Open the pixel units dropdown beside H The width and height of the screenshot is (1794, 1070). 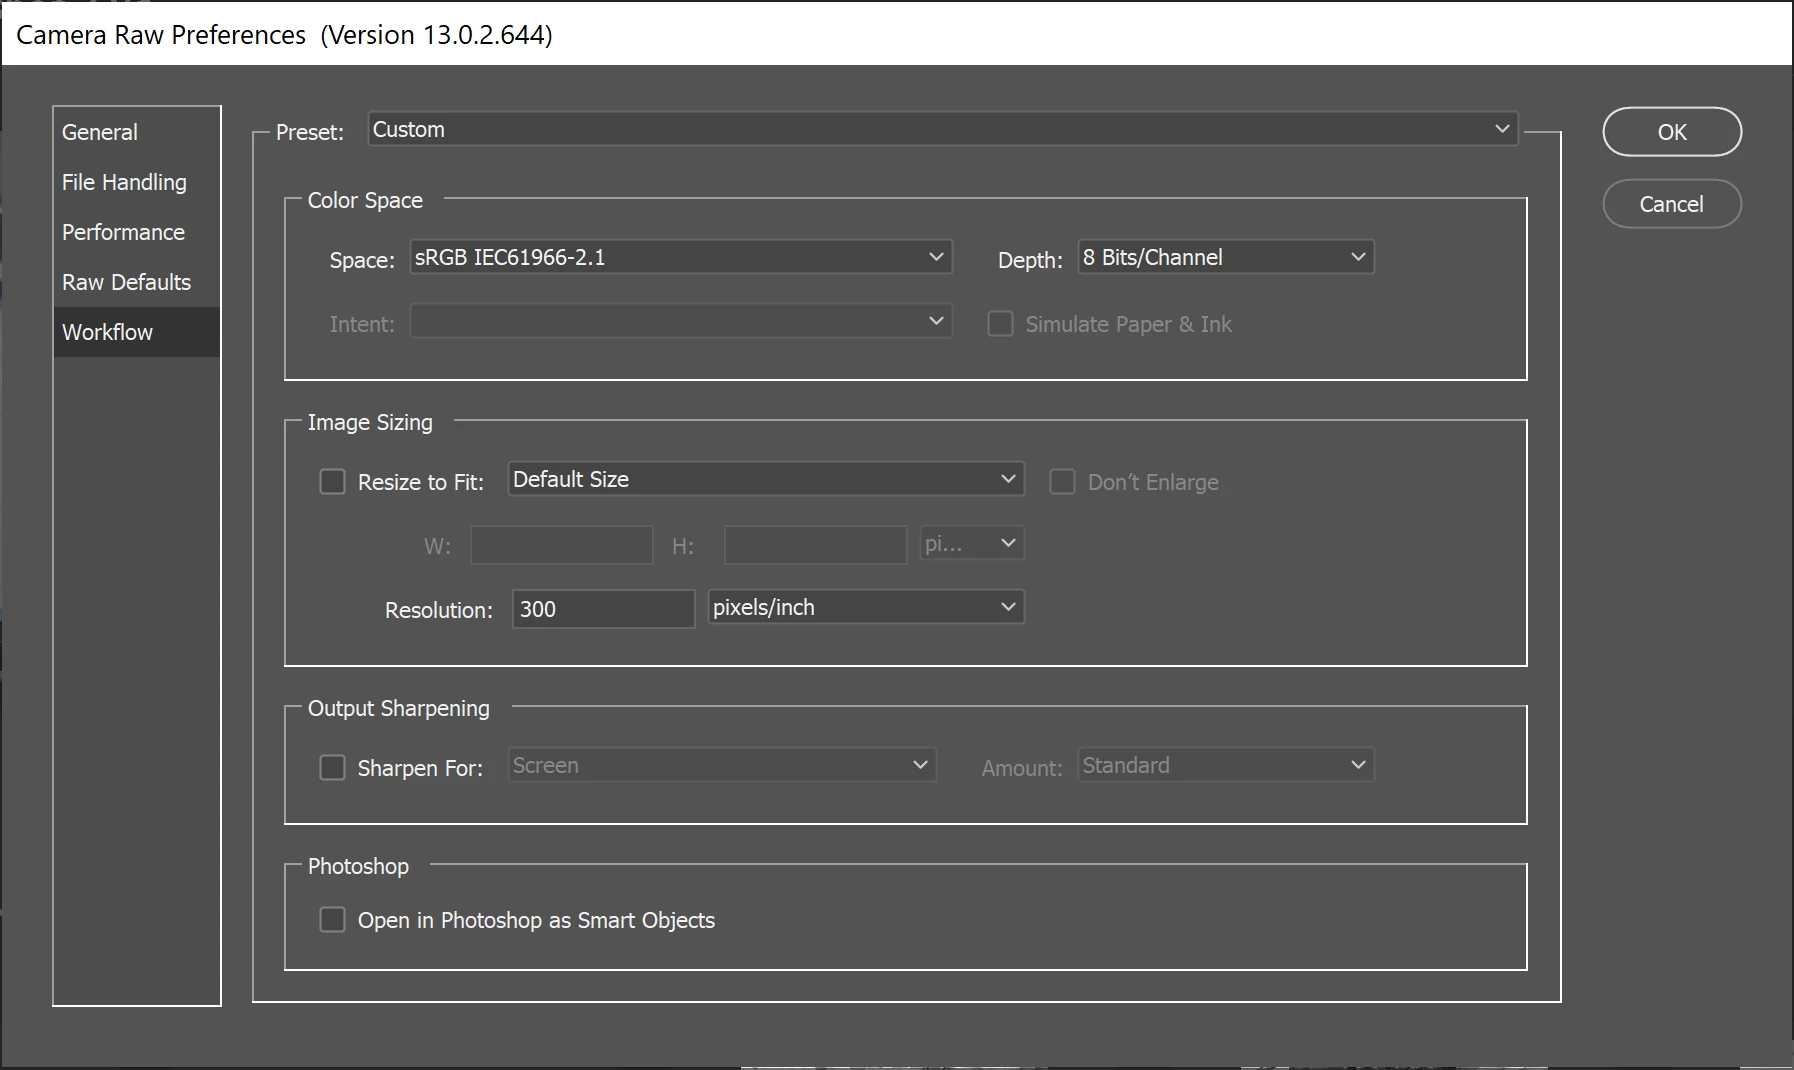pyautogui.click(x=972, y=543)
